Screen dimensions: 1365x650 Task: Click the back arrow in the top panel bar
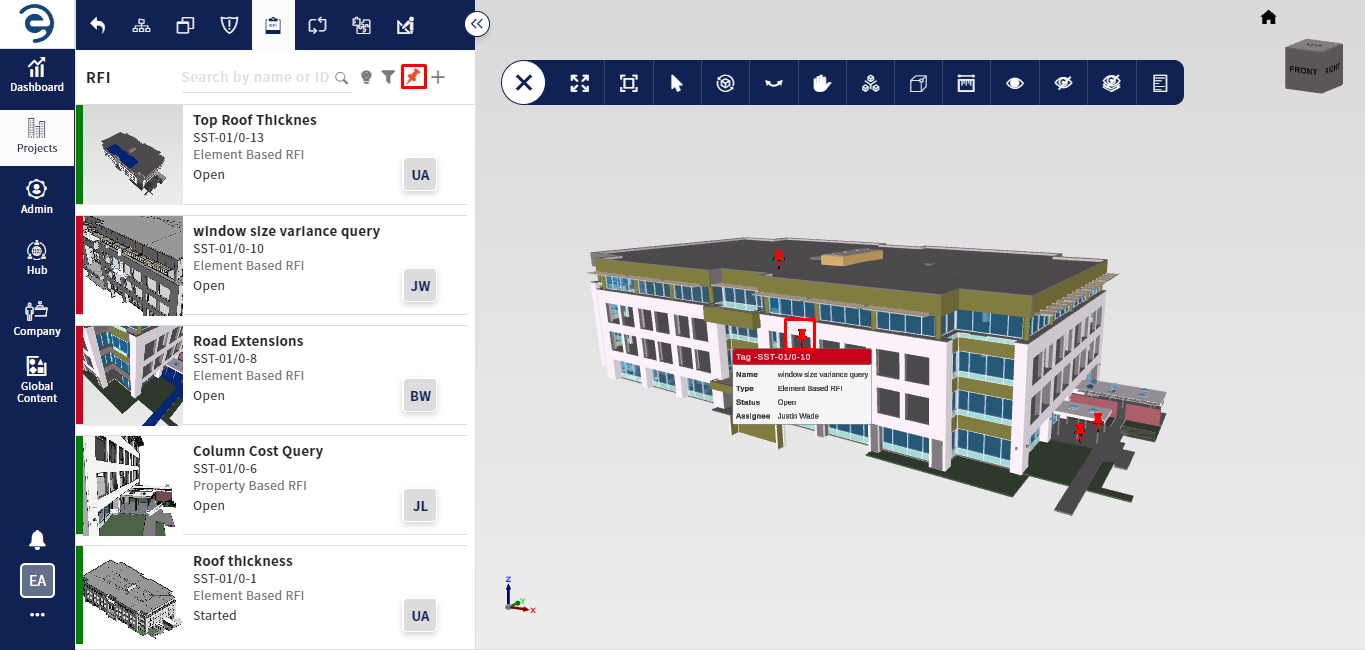click(x=97, y=25)
